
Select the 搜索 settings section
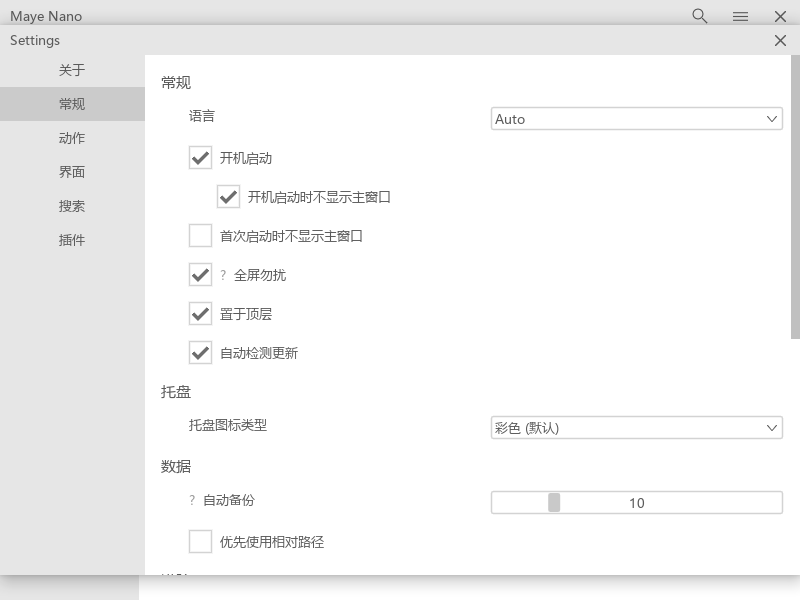click(72, 205)
